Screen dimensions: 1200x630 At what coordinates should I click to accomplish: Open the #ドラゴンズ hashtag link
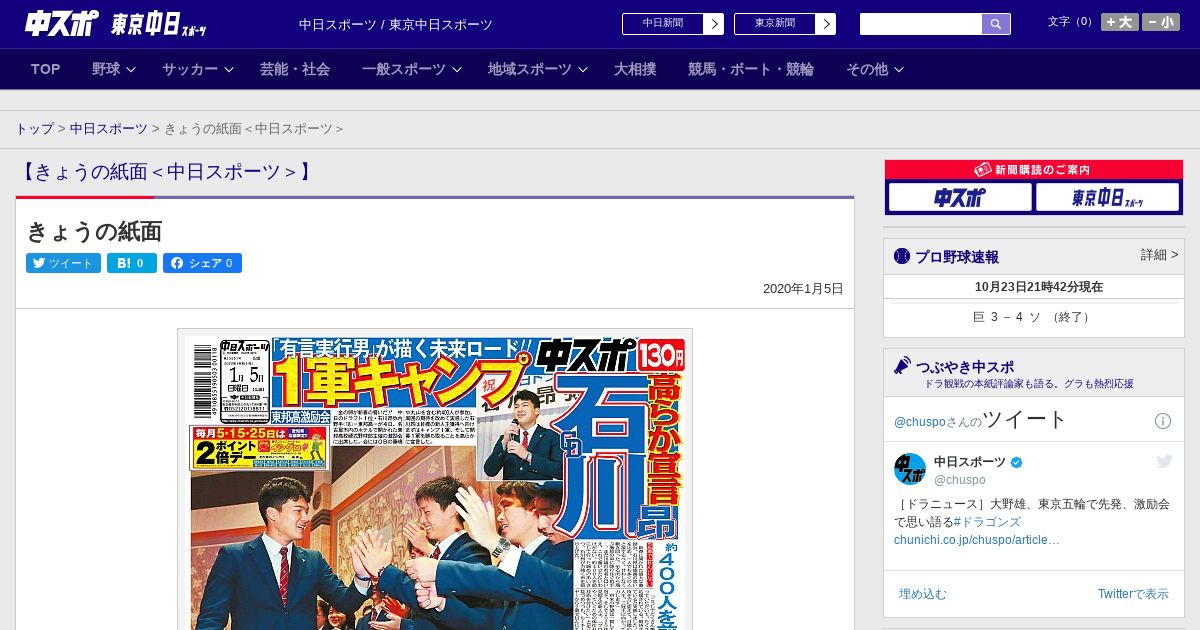tap(987, 522)
